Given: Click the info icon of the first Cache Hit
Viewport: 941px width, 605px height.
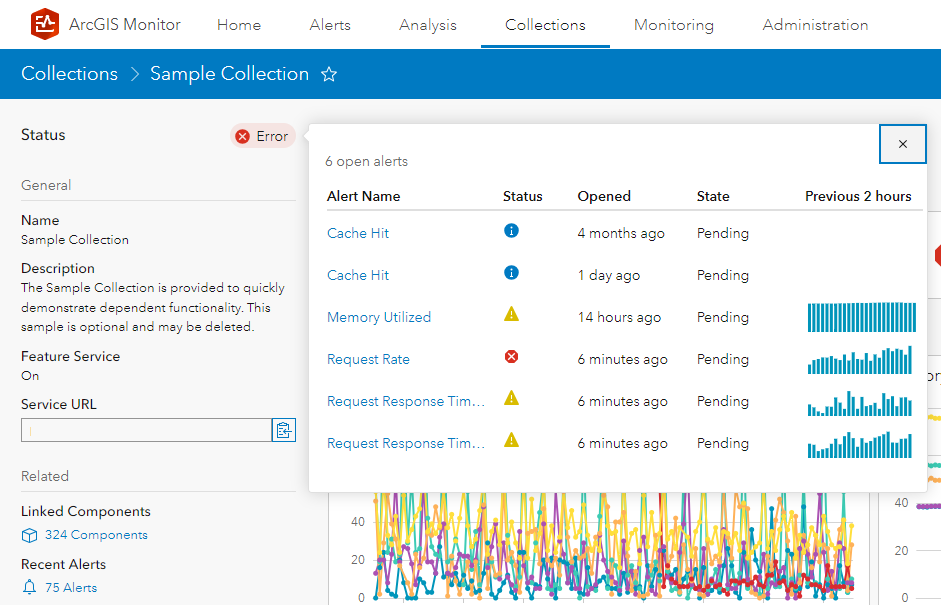Looking at the screenshot, I should [x=512, y=231].
